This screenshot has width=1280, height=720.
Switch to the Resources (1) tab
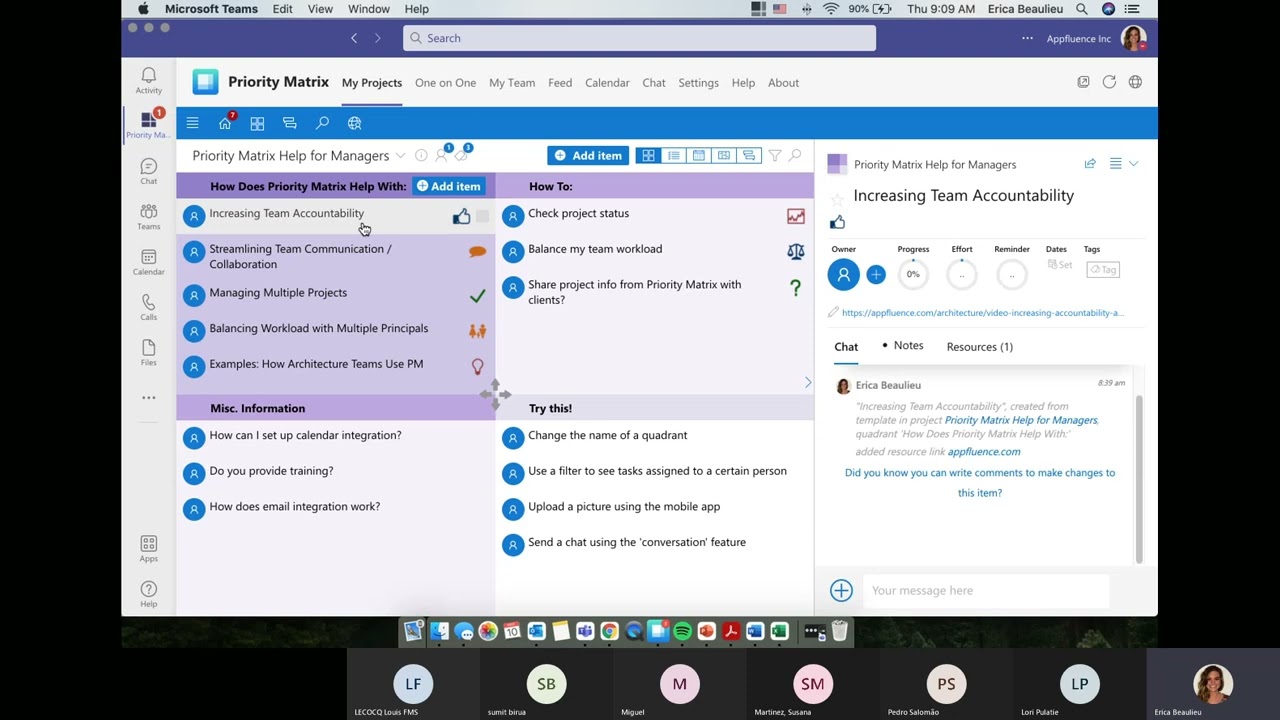[x=979, y=347]
